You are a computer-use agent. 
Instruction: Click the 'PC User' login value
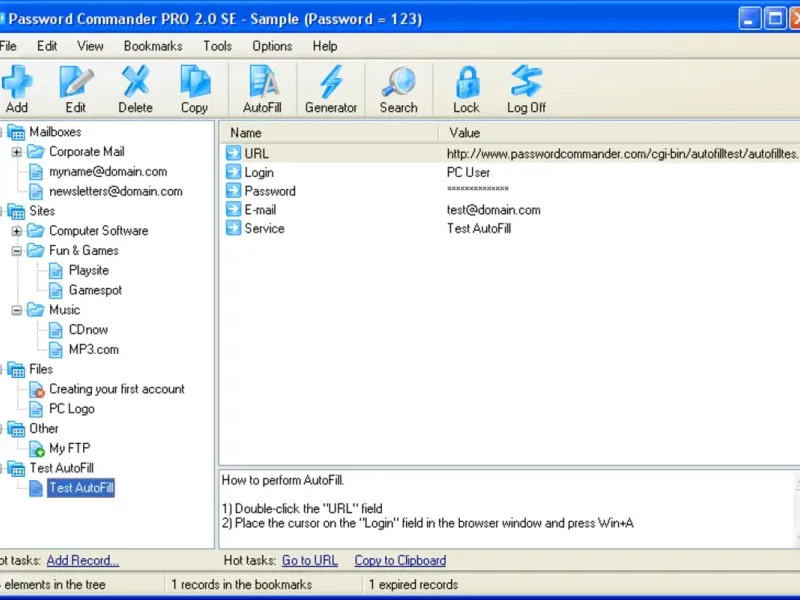(x=468, y=172)
